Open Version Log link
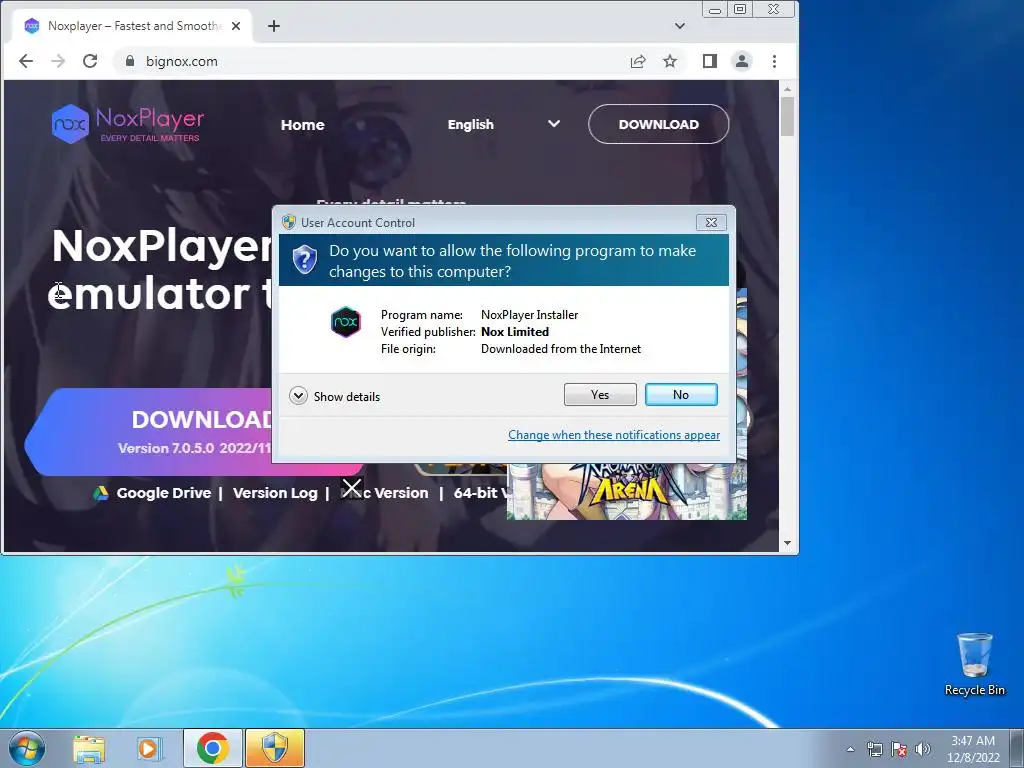Screen dimensions: 1024x768 275,493
